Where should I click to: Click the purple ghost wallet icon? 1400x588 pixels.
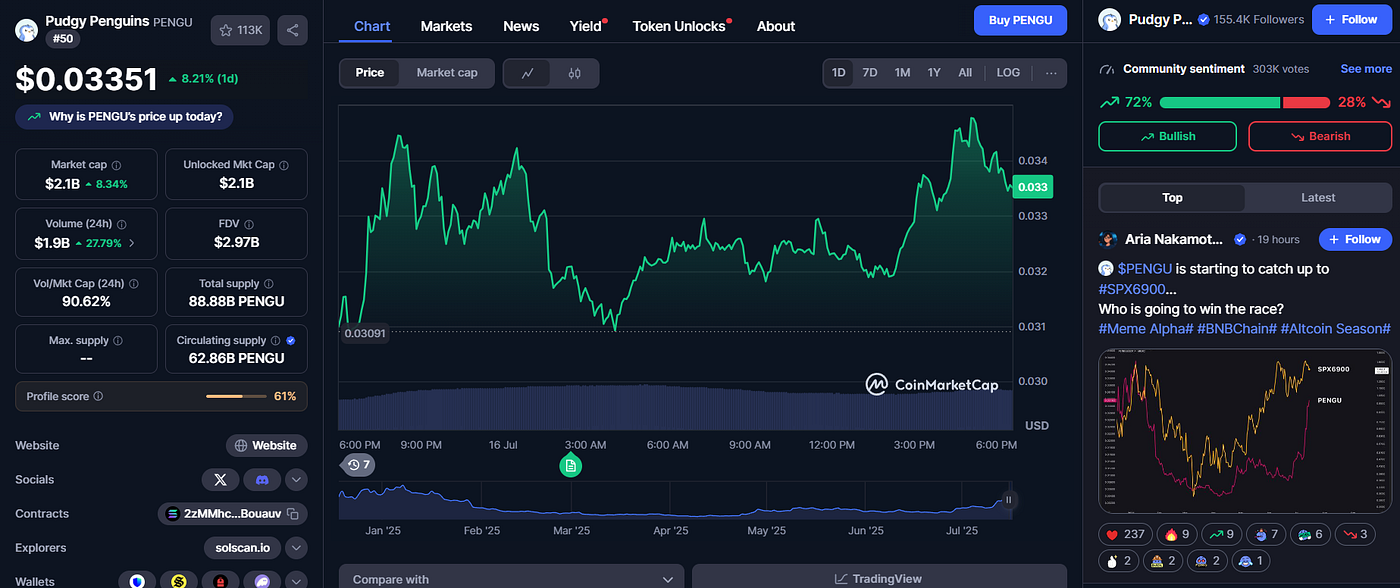coord(262,581)
